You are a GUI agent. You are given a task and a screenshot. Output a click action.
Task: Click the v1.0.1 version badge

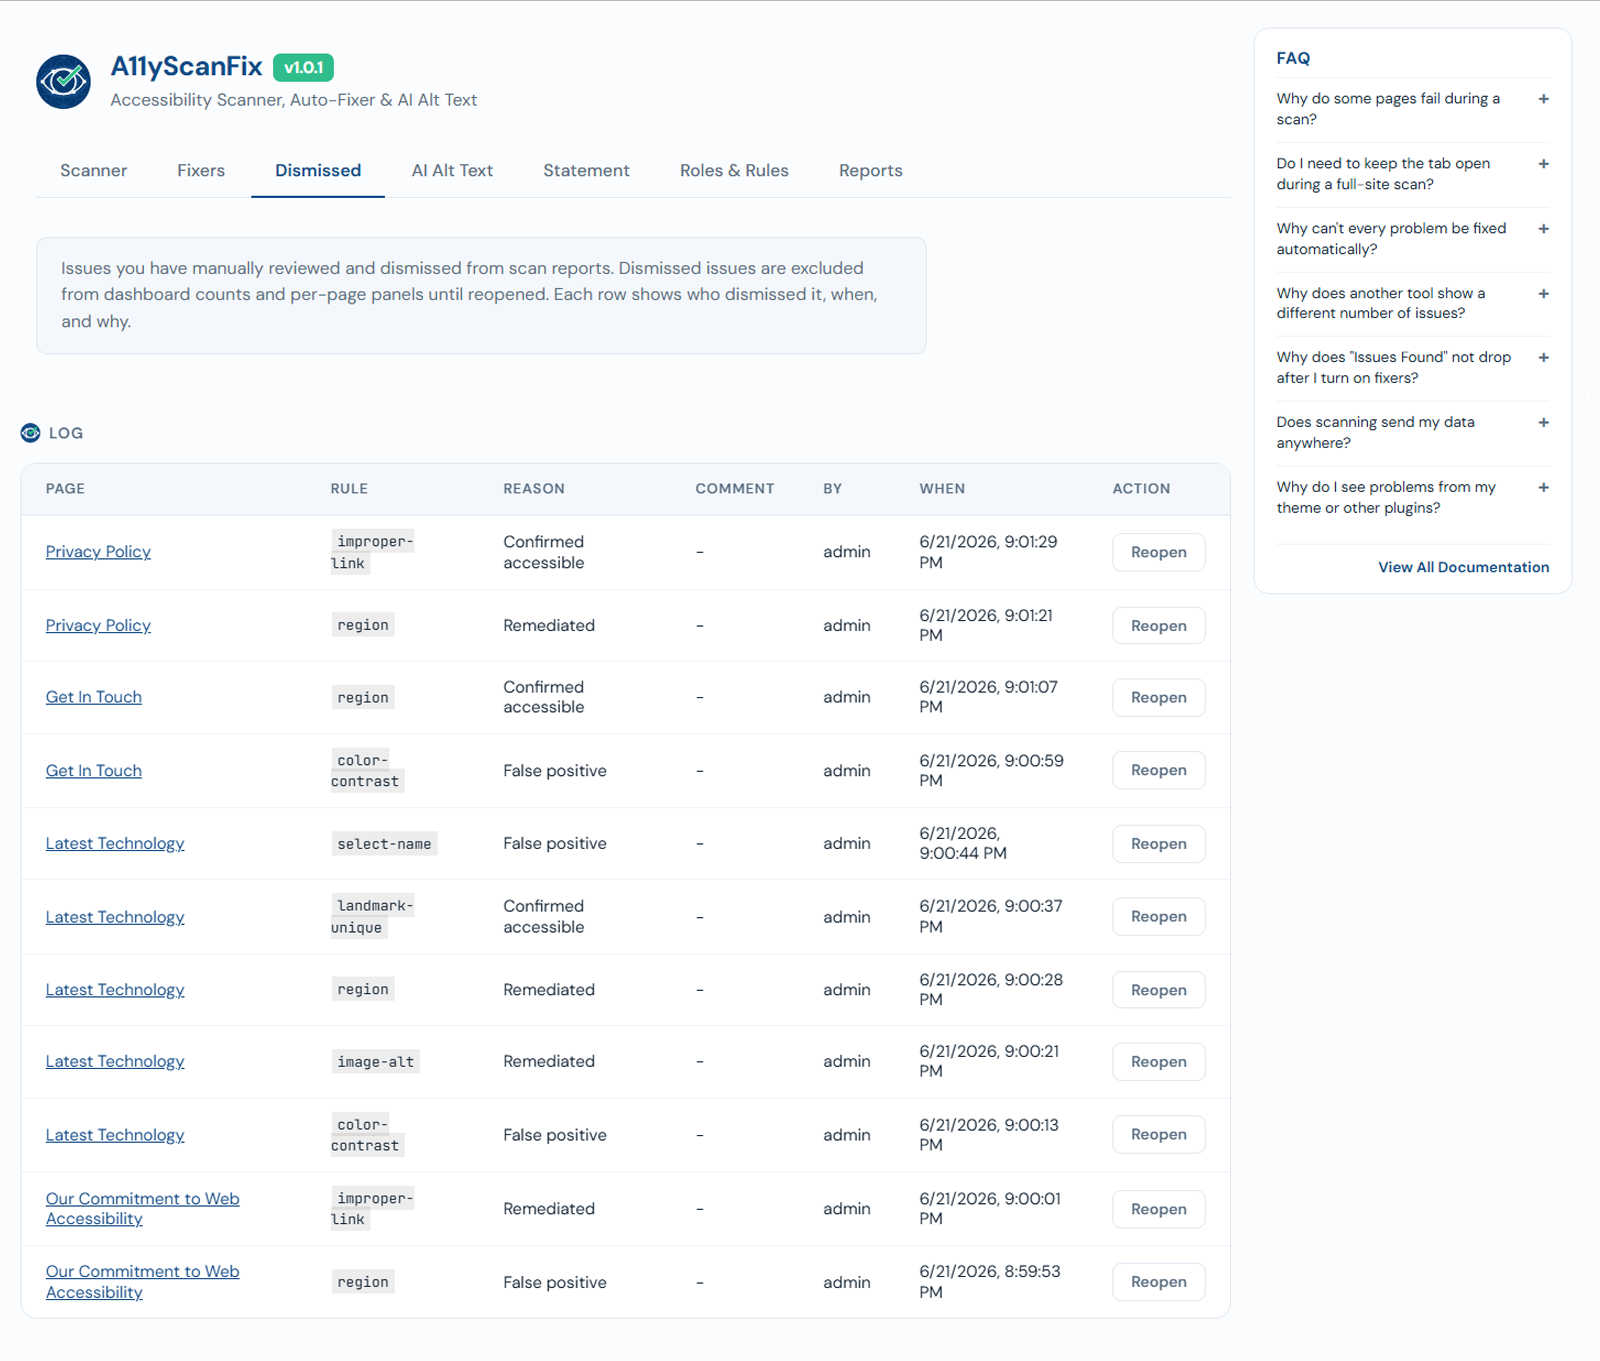(303, 67)
